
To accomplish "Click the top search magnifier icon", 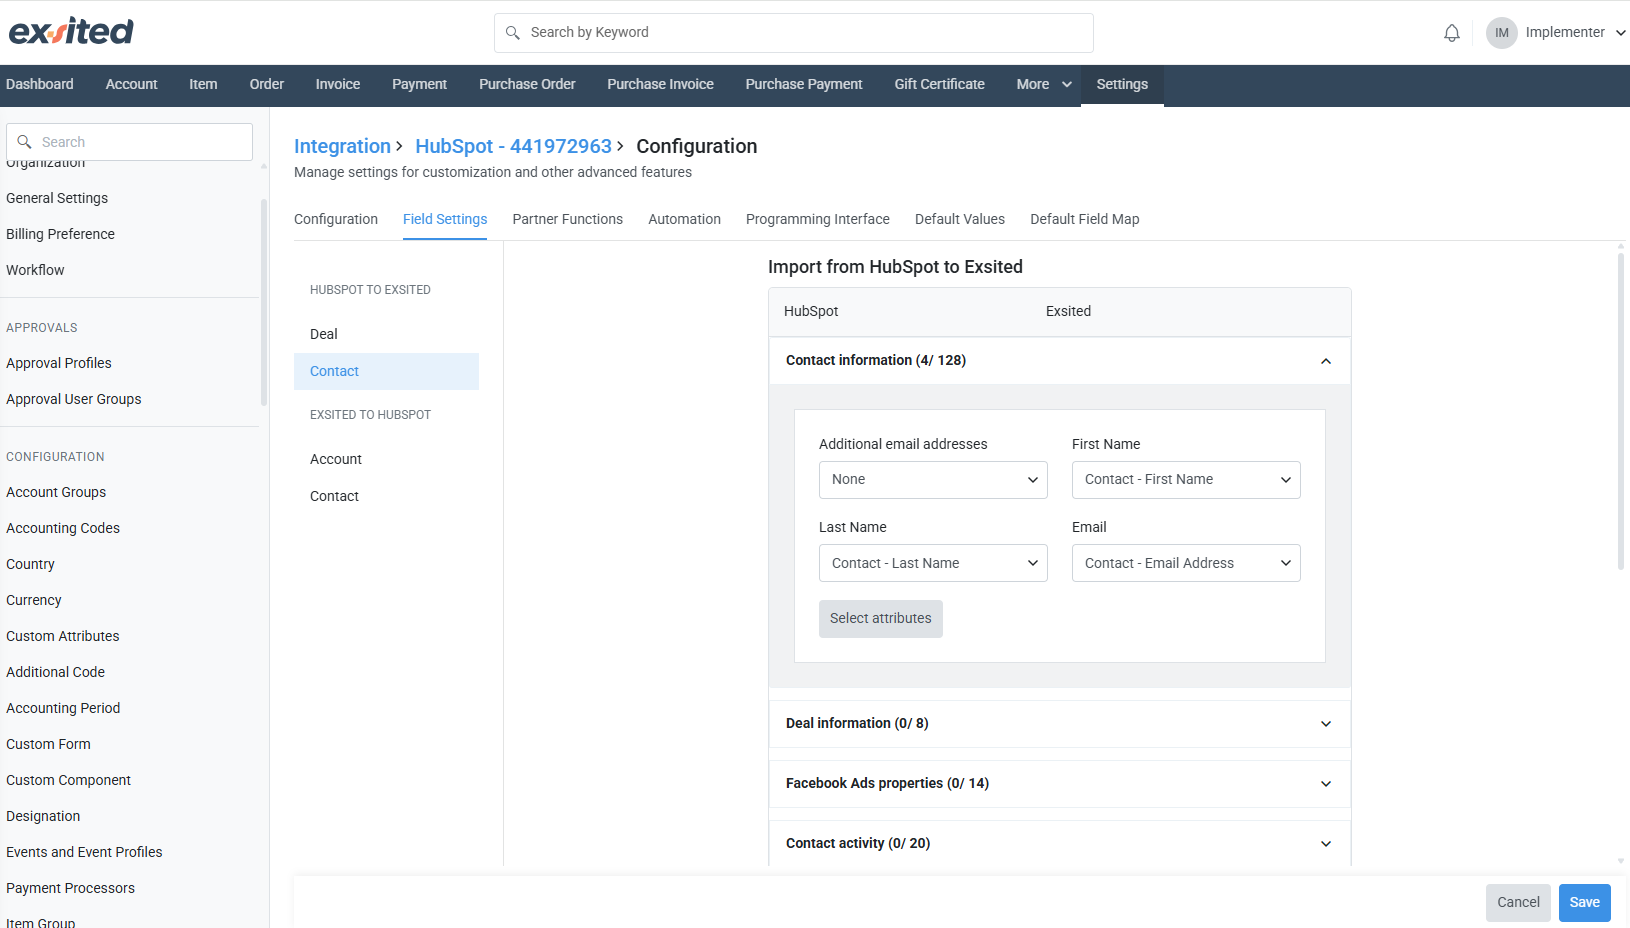I will pyautogui.click(x=513, y=33).
